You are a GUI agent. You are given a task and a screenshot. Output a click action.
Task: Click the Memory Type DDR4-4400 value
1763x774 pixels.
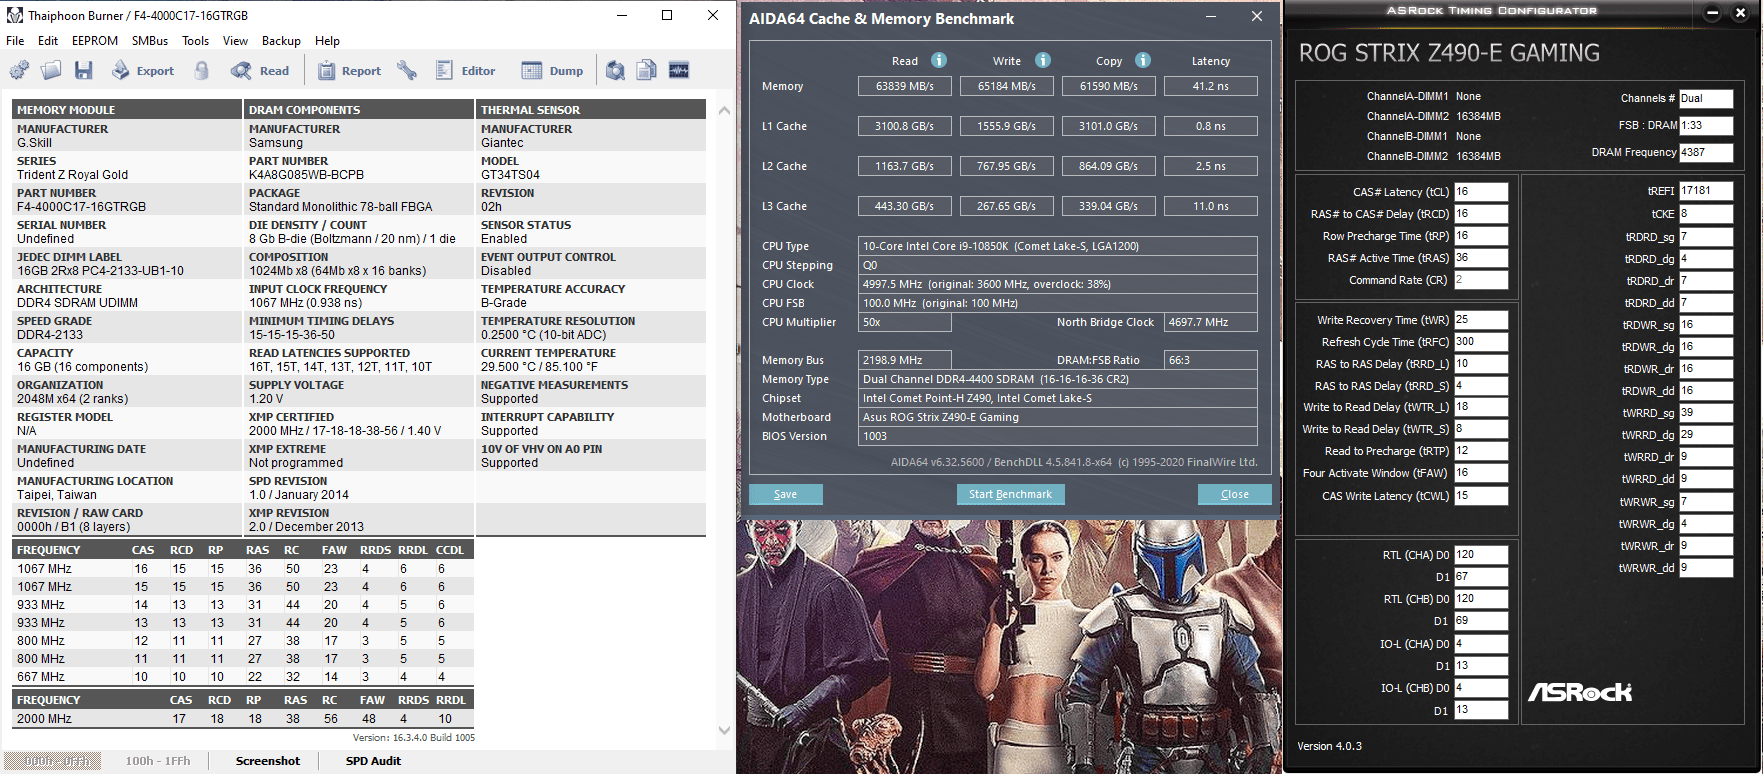click(1058, 379)
